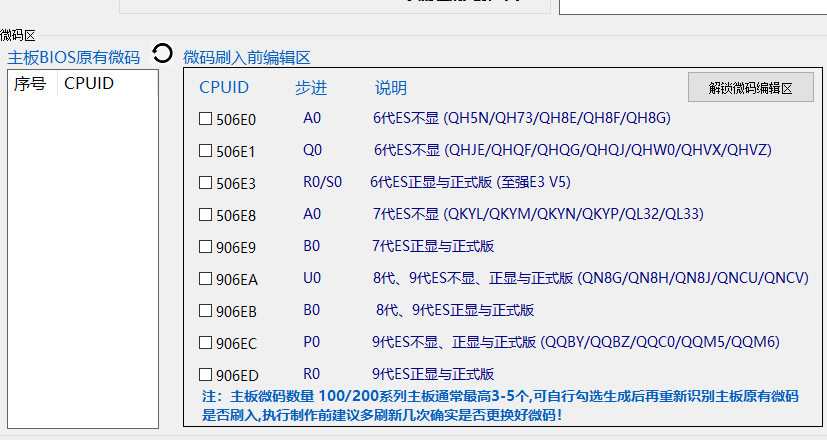Toggle the 906ED R0 checkbox

[x=205, y=375]
